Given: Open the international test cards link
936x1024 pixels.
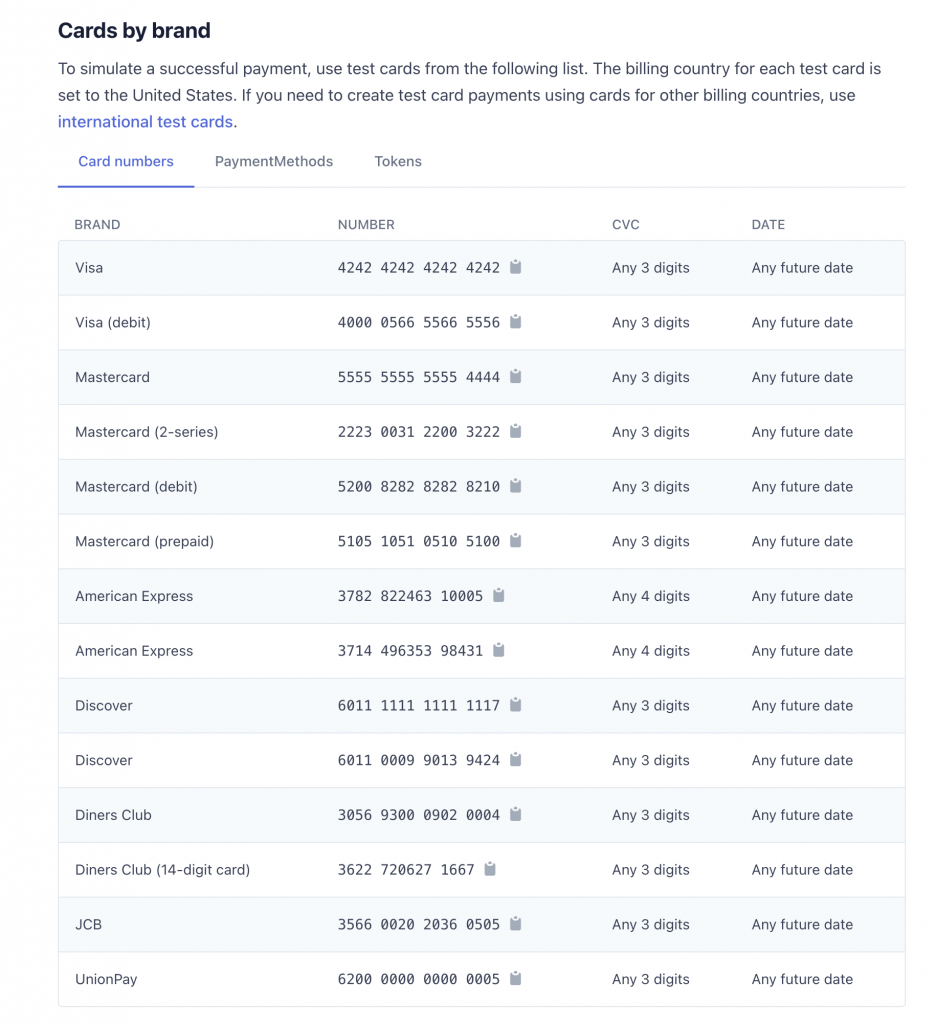Looking at the screenshot, I should [x=145, y=122].
